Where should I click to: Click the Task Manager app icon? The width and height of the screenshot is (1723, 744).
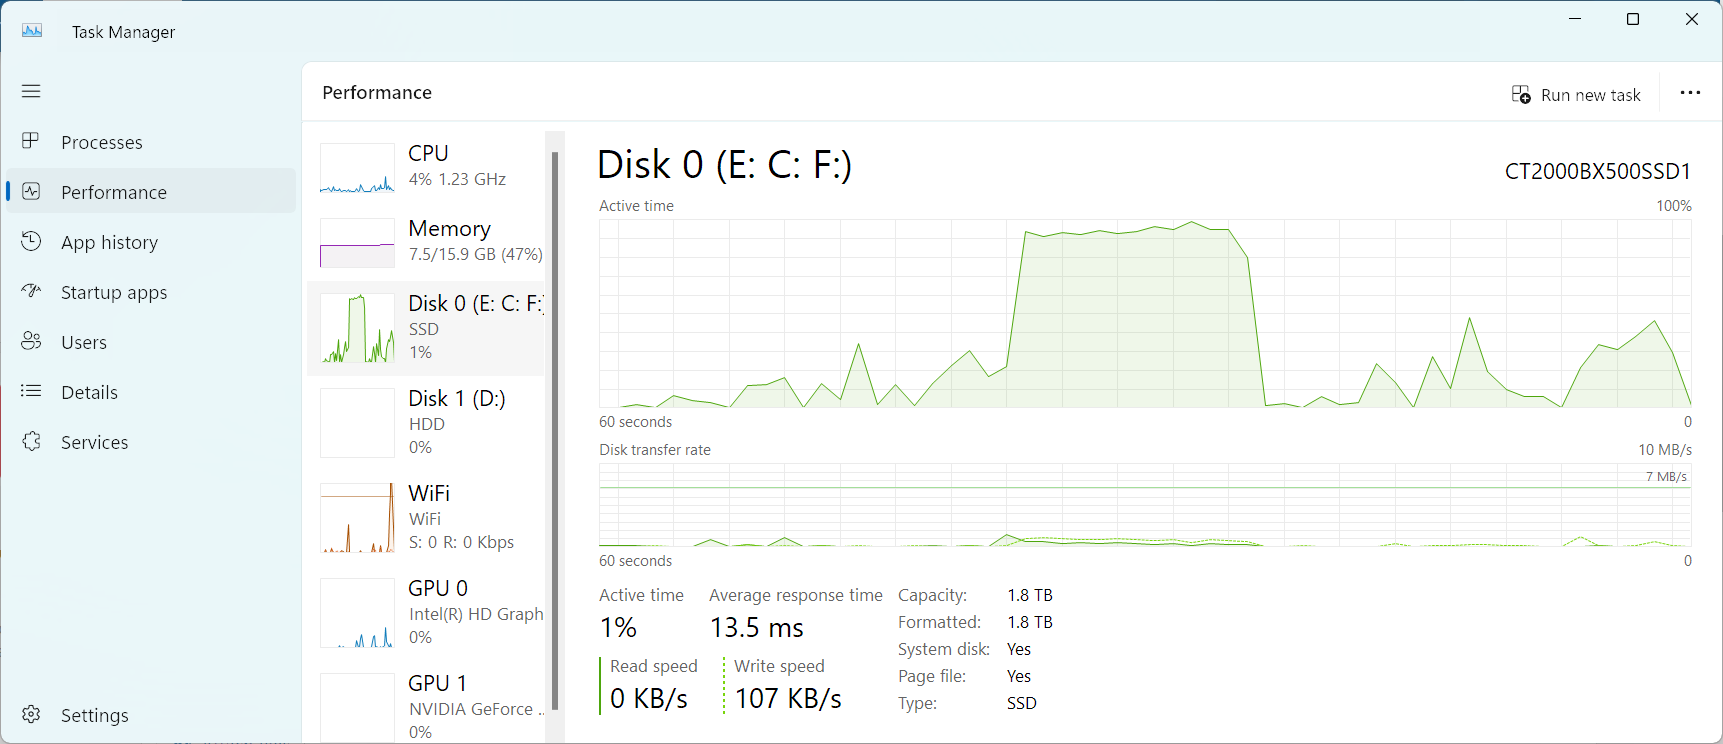(32, 31)
